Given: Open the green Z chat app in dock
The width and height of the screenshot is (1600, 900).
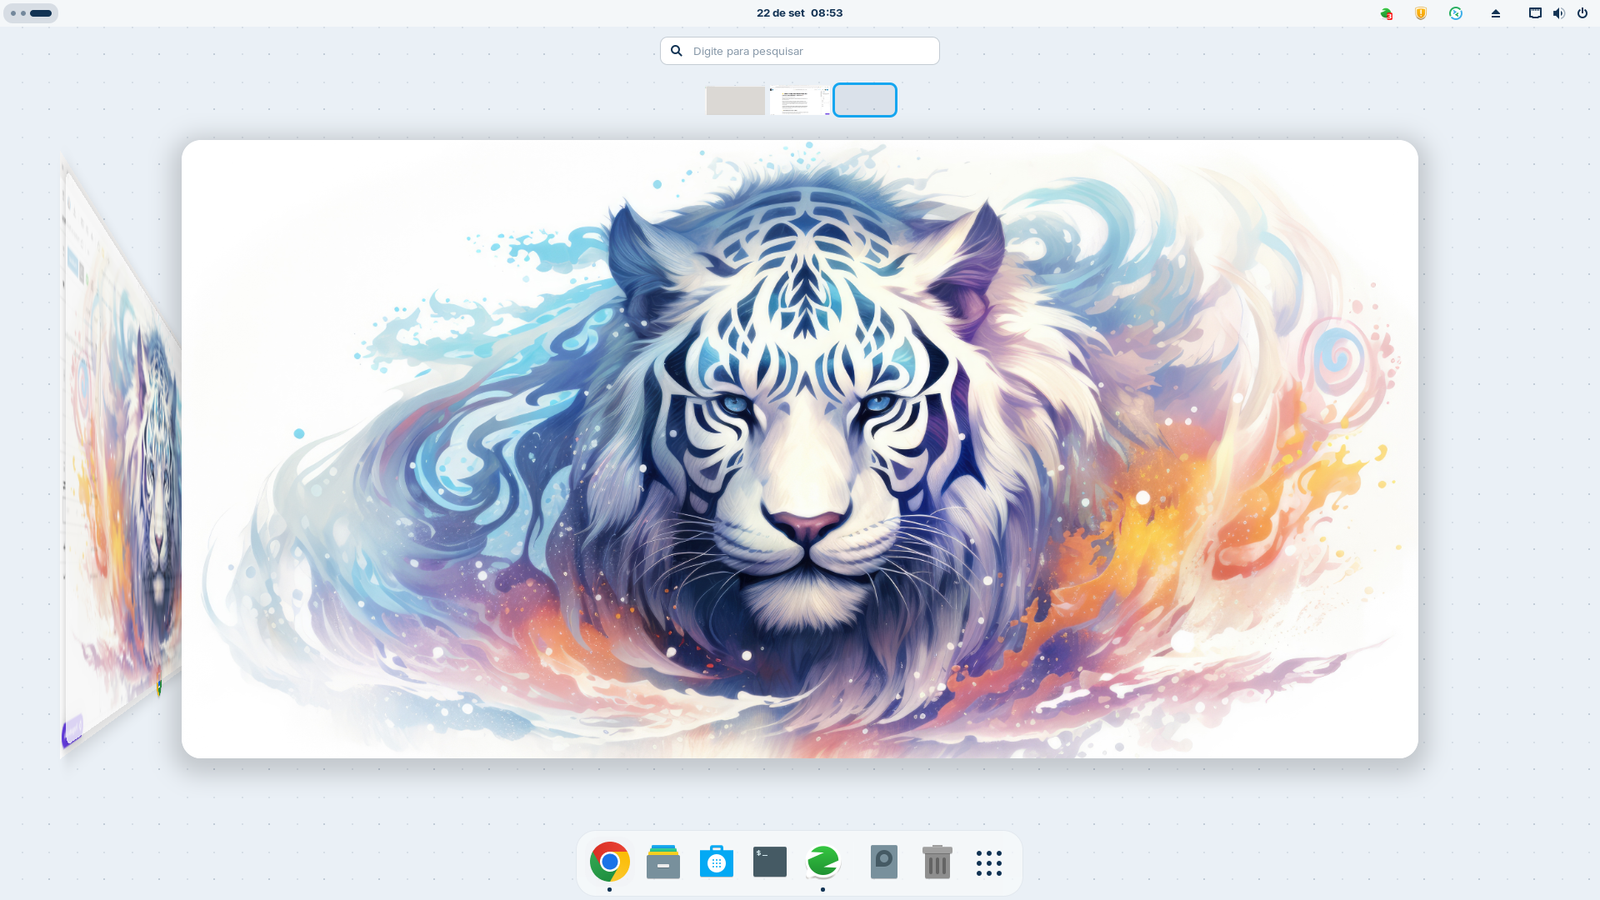Looking at the screenshot, I should [x=823, y=862].
